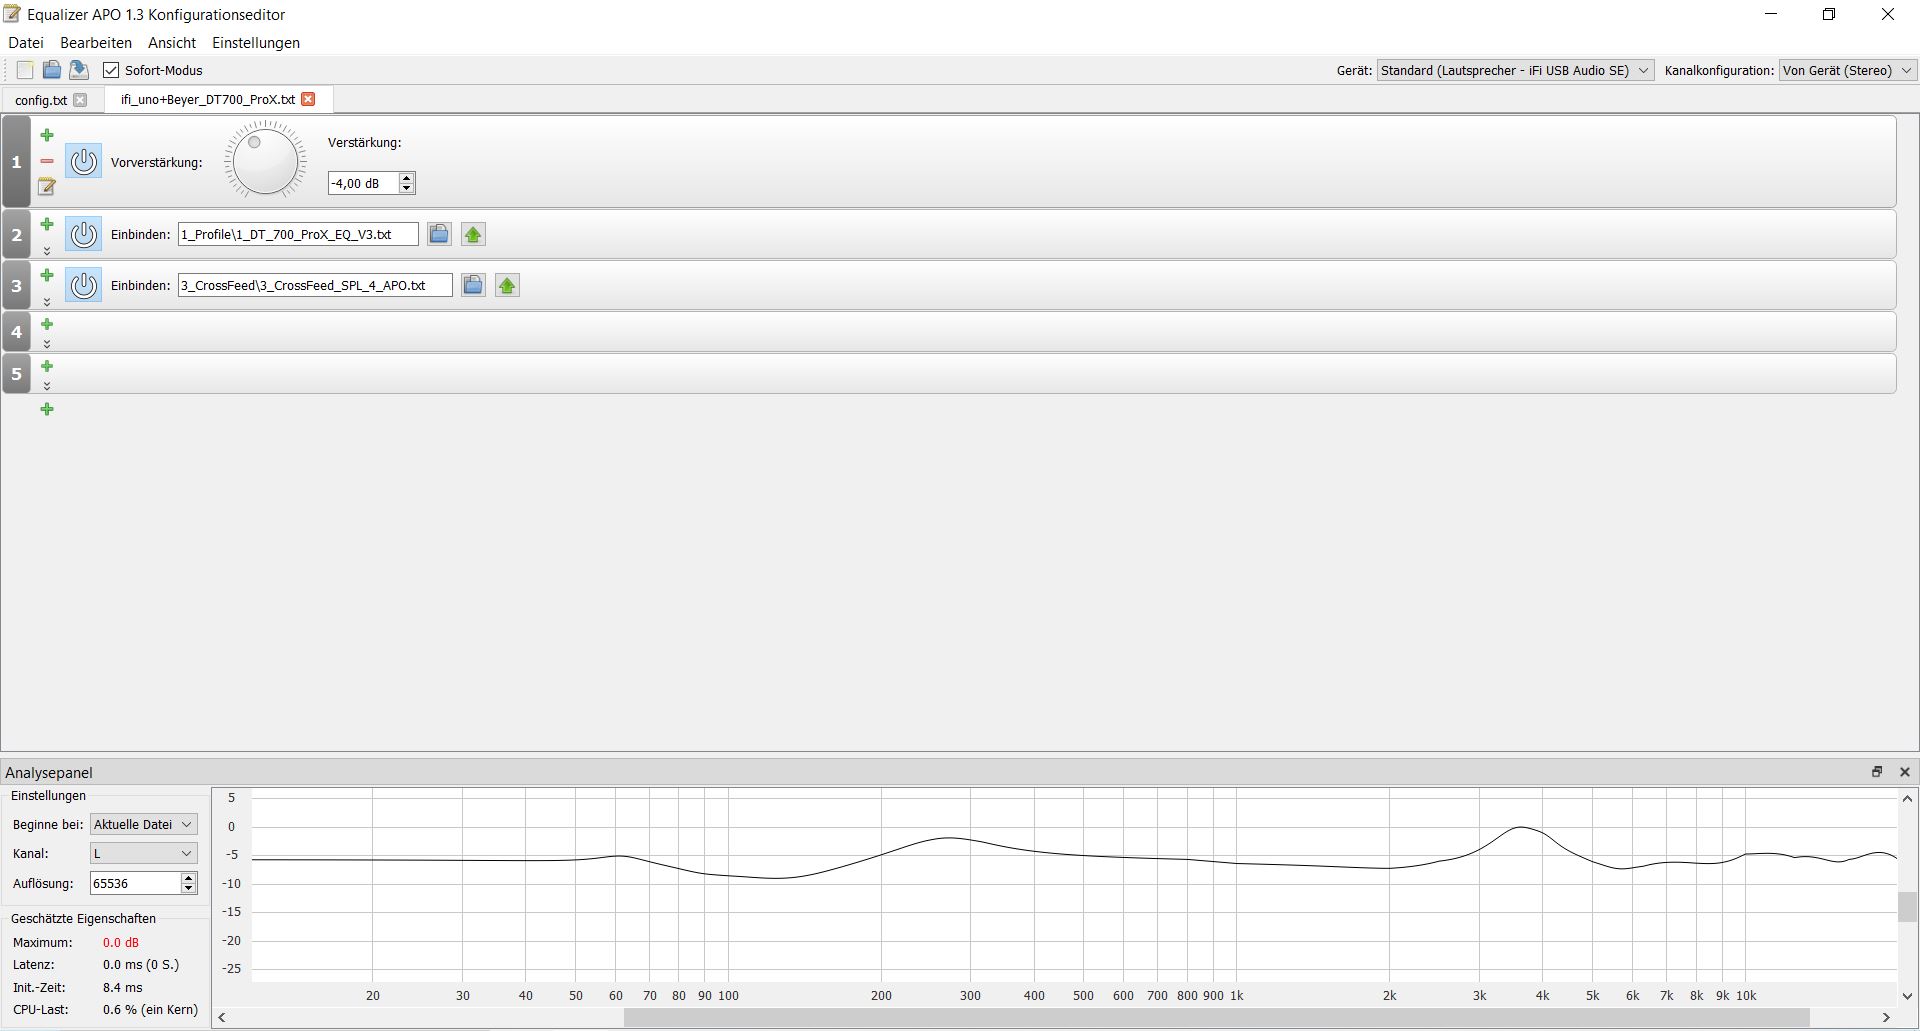Click the CPU-Last 0.6 % value
1920x1031 pixels.
click(x=150, y=1010)
